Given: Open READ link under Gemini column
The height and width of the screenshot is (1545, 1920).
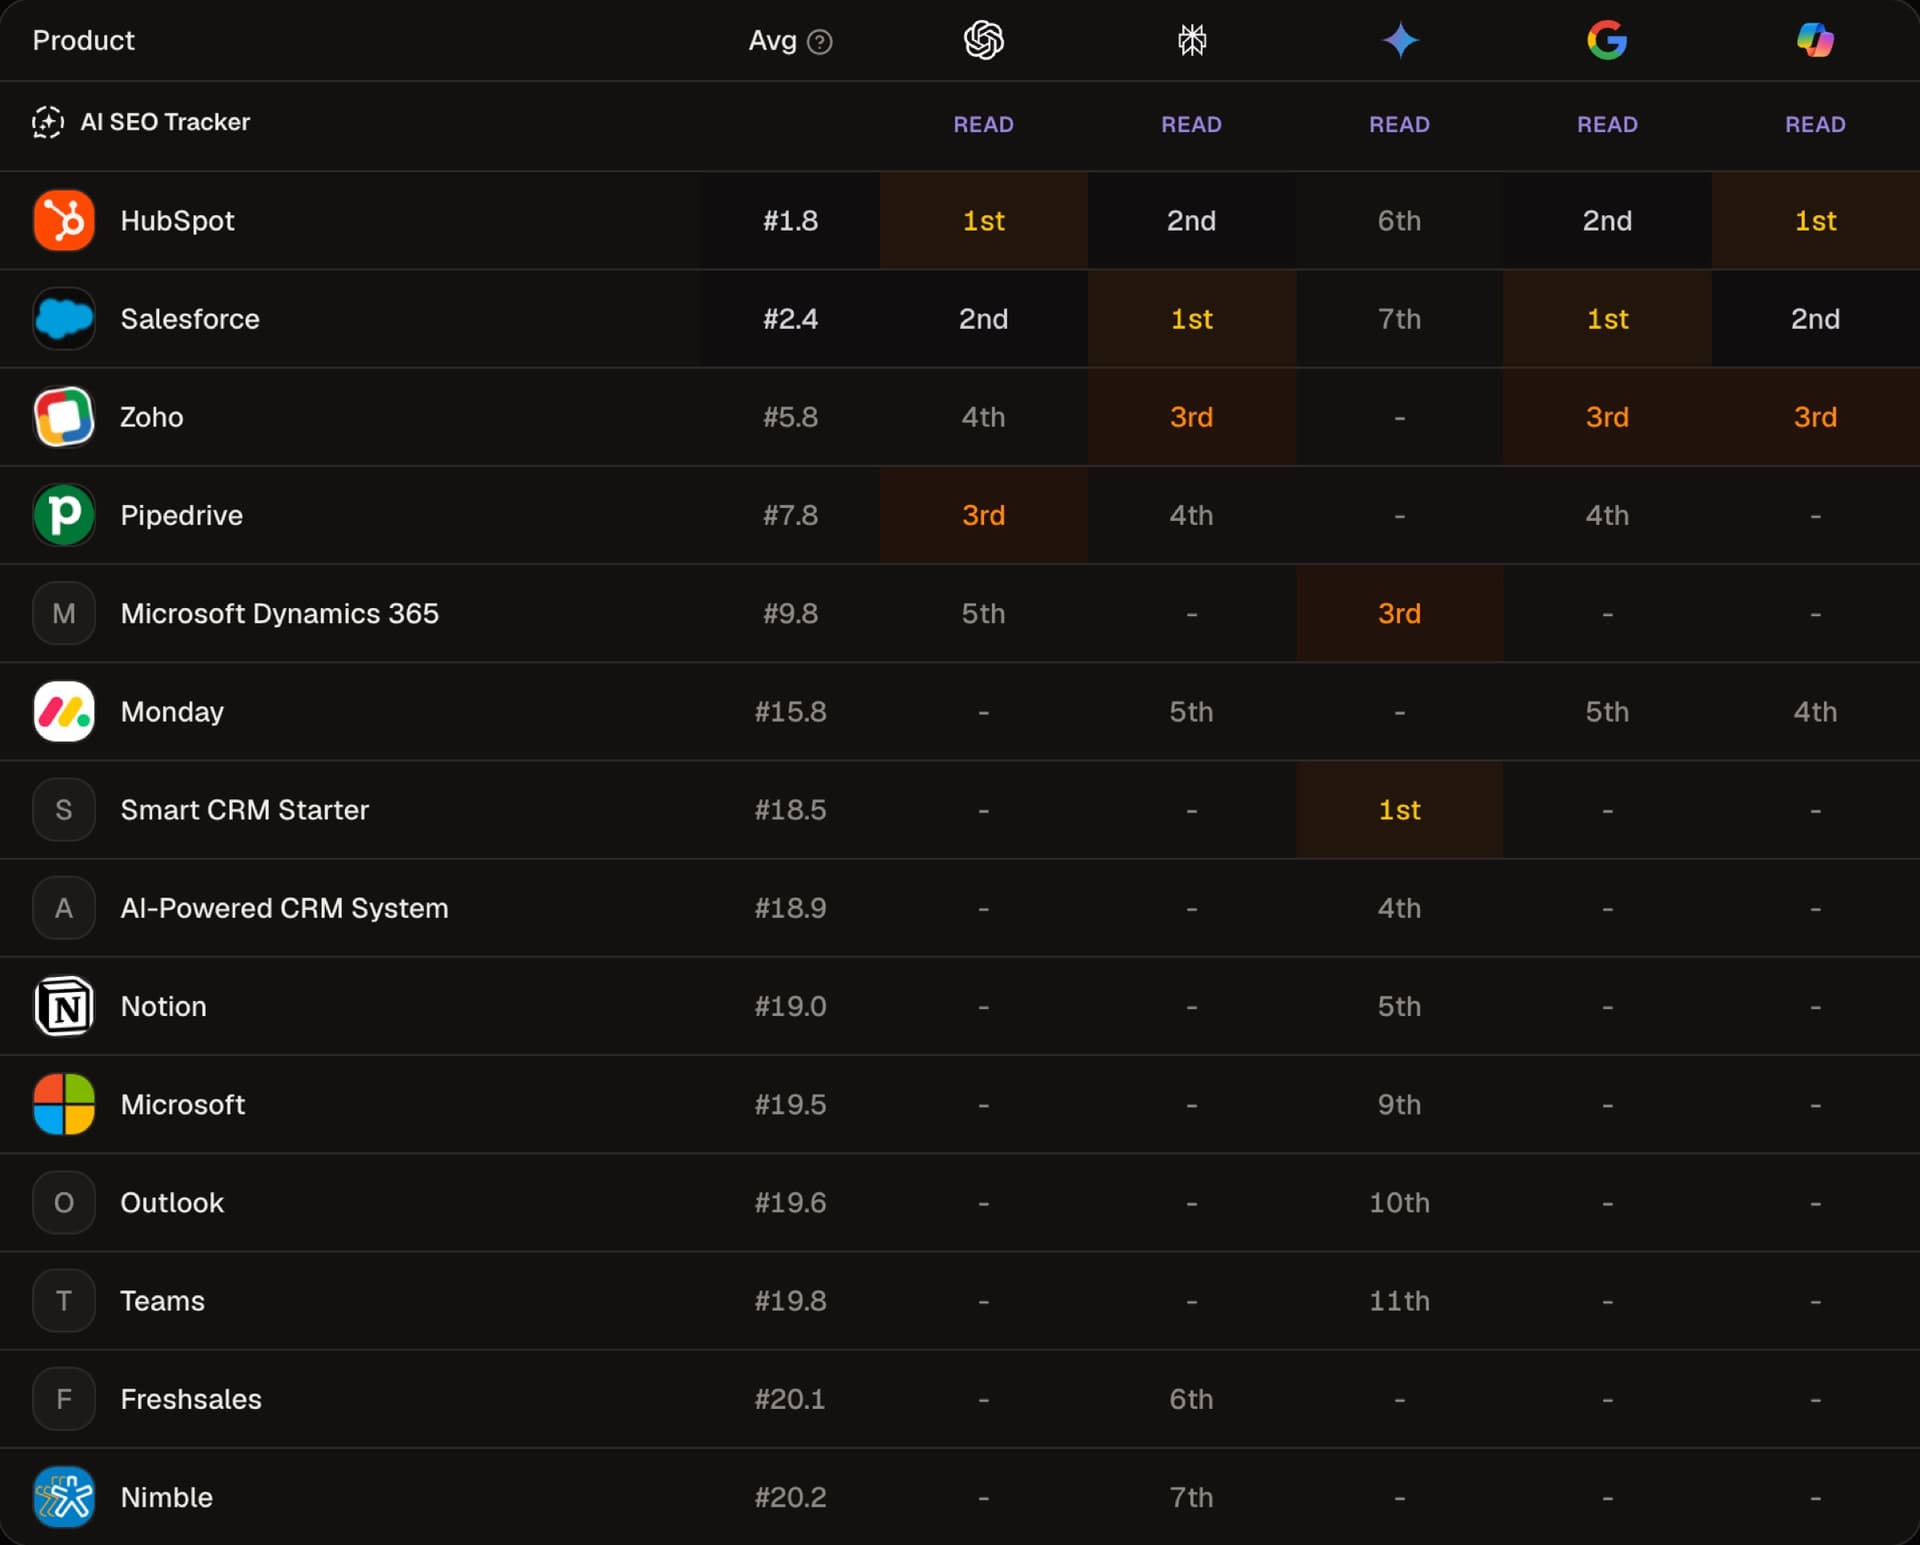Looking at the screenshot, I should (1399, 124).
